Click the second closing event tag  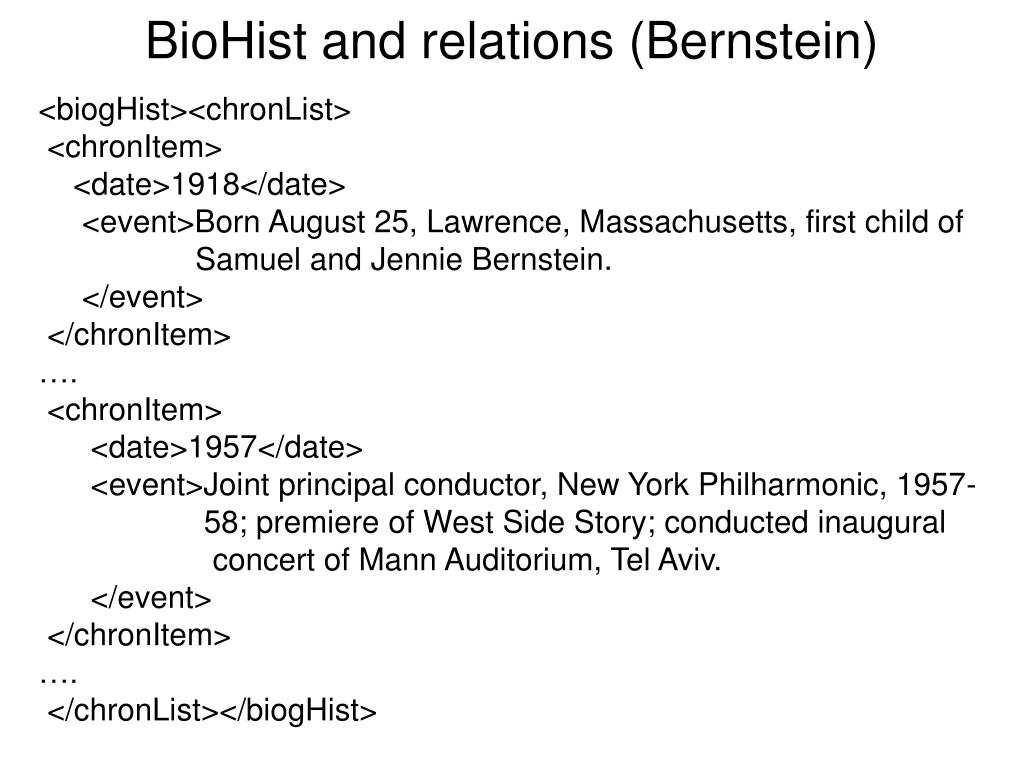point(151,598)
